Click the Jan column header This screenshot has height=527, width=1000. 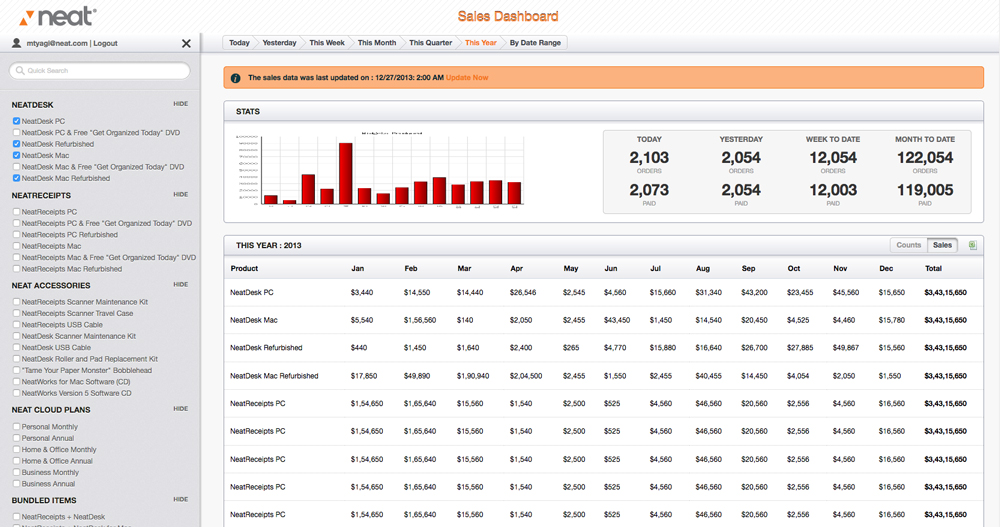tap(357, 269)
